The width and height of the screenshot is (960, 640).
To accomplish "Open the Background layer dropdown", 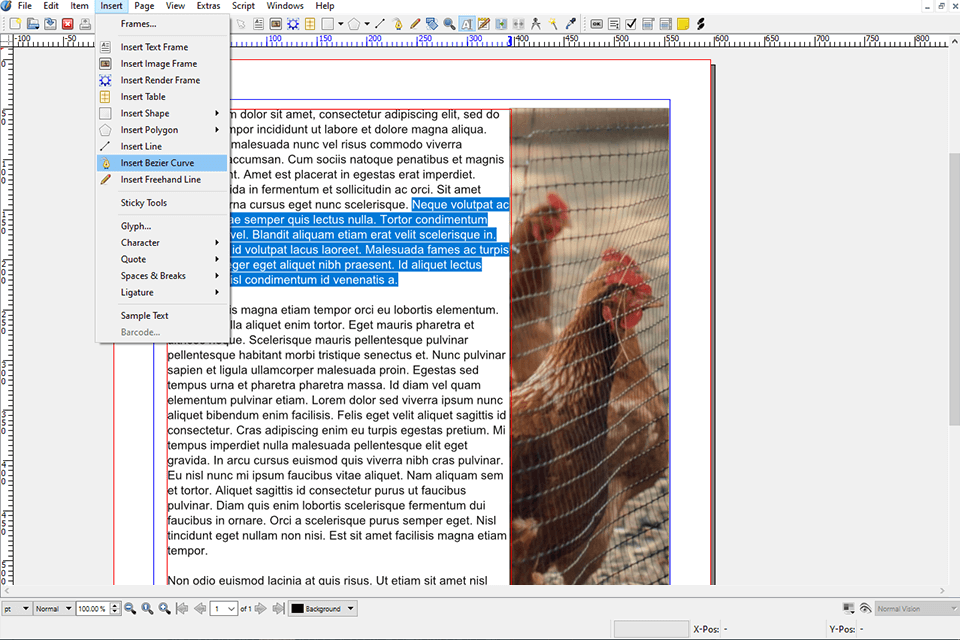I will (322, 608).
